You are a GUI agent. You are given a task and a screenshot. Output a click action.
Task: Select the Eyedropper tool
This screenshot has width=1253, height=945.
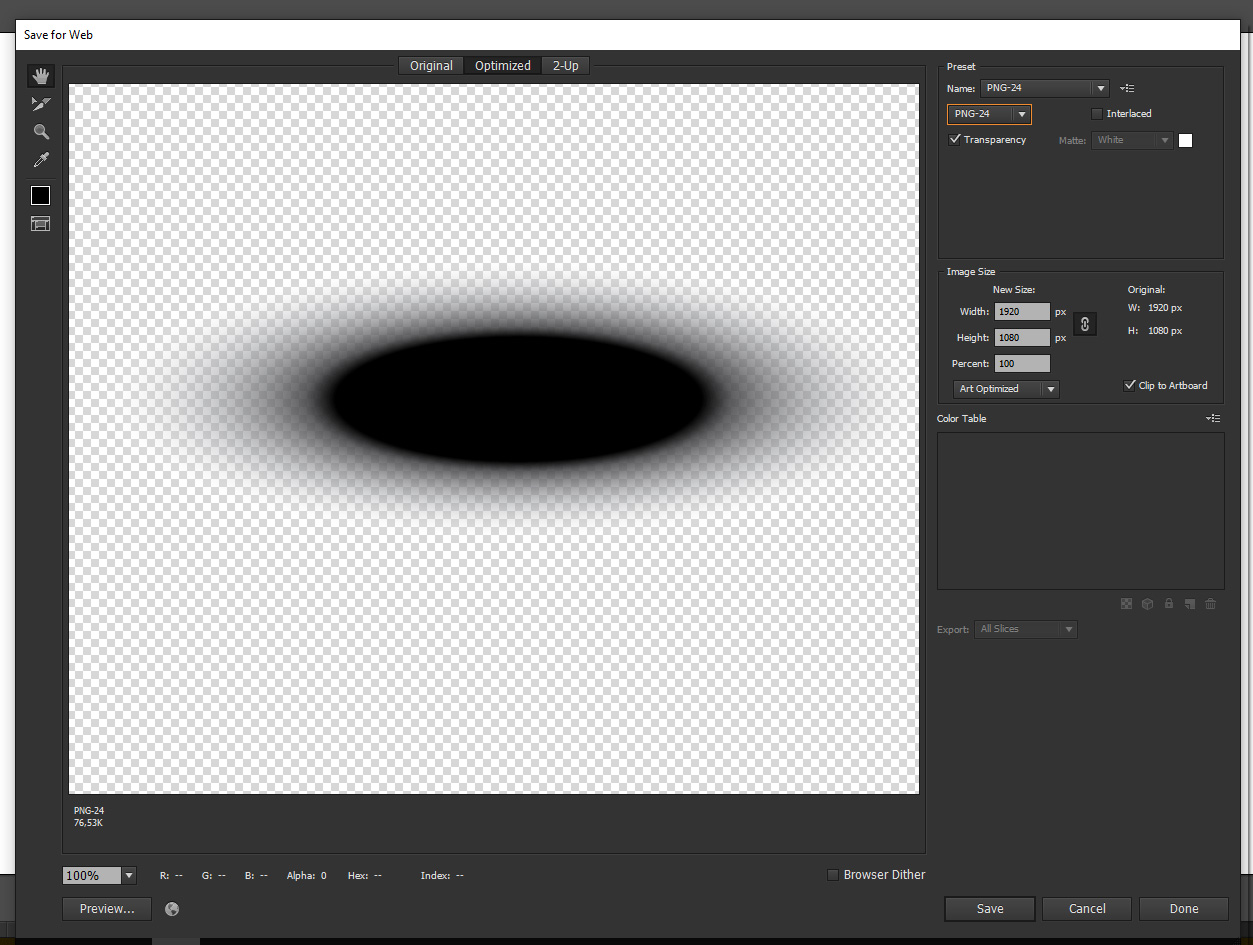(x=41, y=160)
